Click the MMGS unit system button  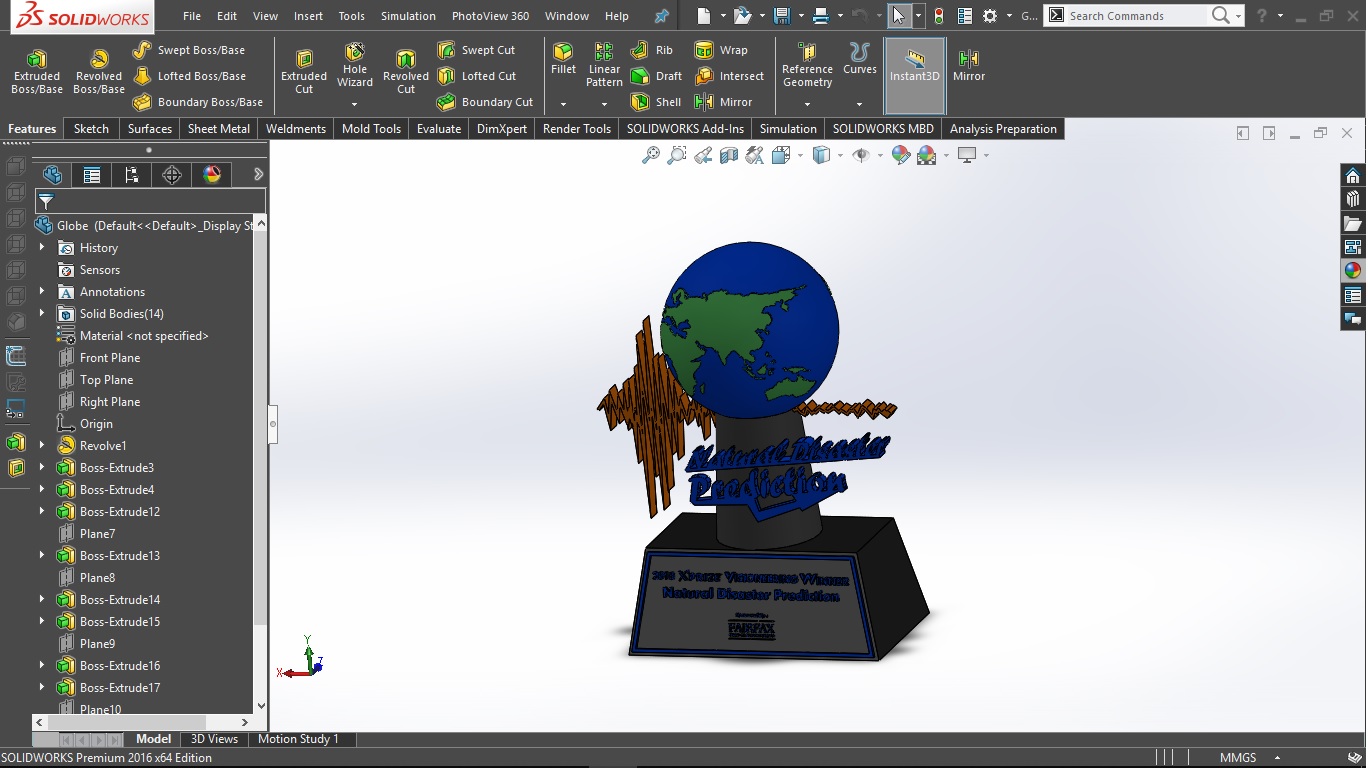[x=1237, y=758]
